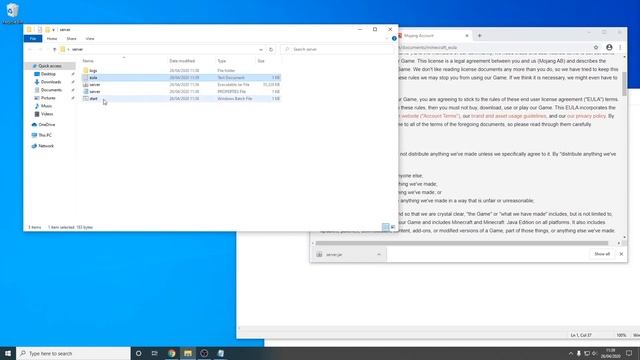Show hidden system tray icons
The height and width of the screenshot is (360, 640).
(570, 353)
